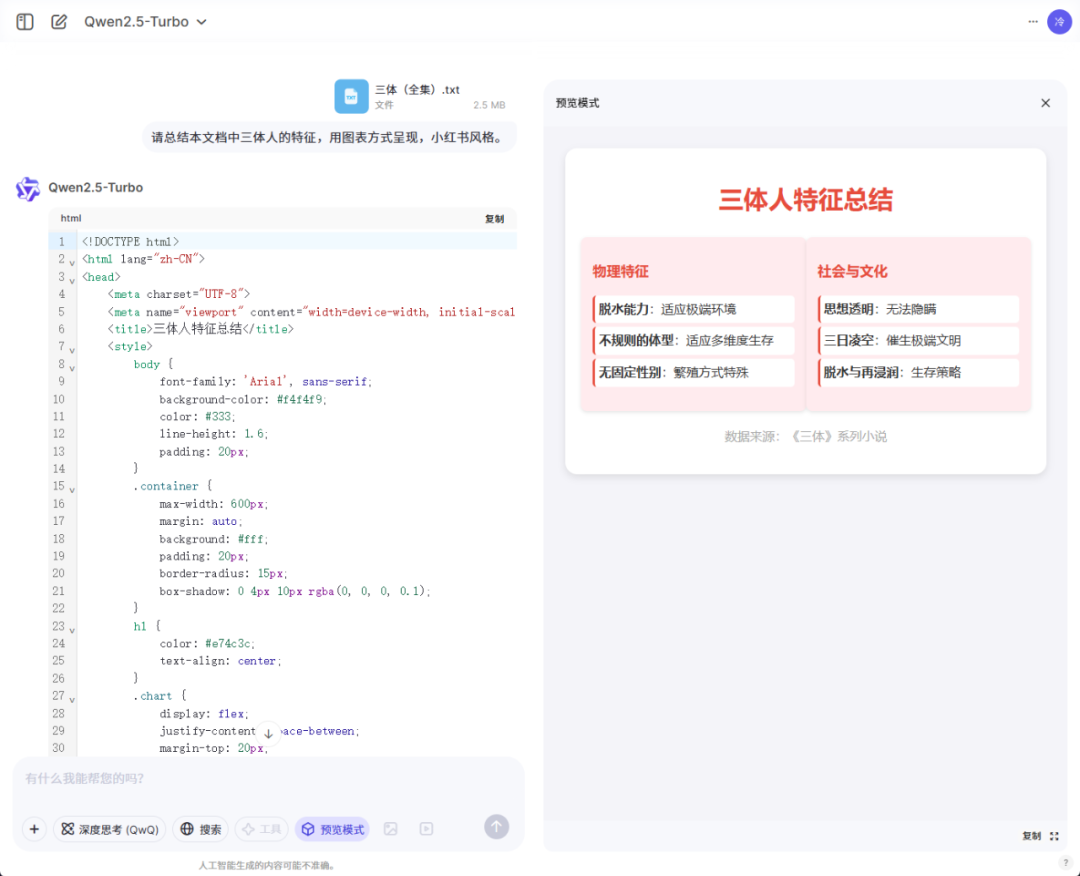The width and height of the screenshot is (1080, 876).
Task: Copy the code with the 复制 button
Action: (x=494, y=218)
